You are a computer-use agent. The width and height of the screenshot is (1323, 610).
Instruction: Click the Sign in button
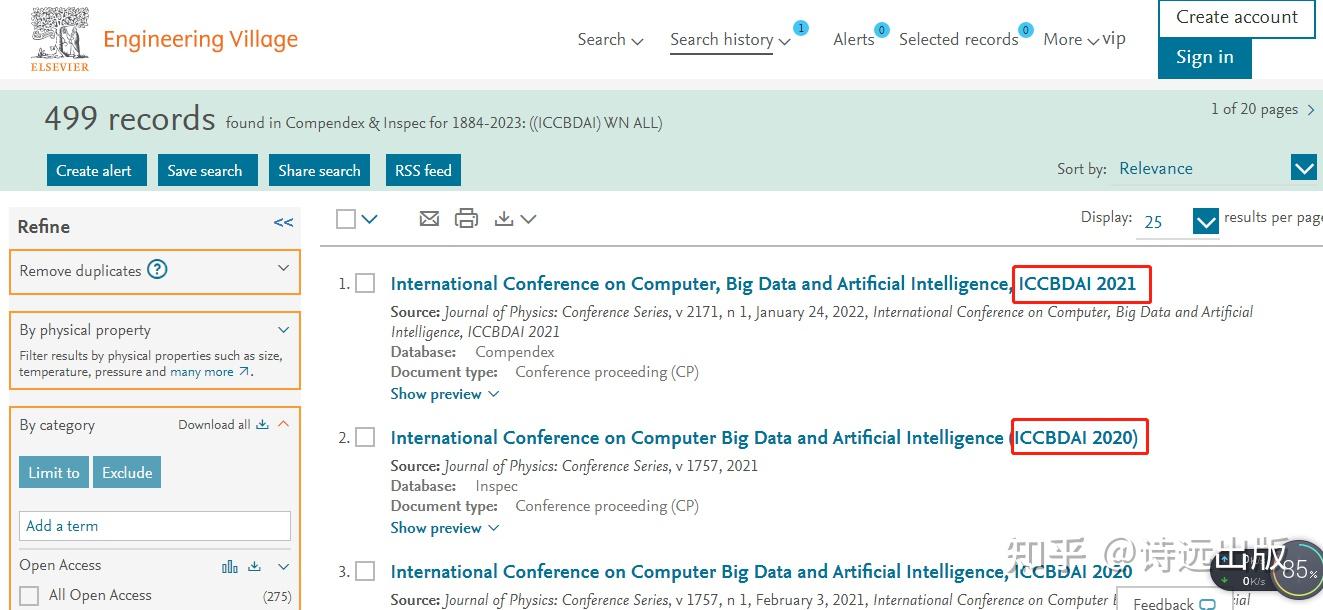1204,58
